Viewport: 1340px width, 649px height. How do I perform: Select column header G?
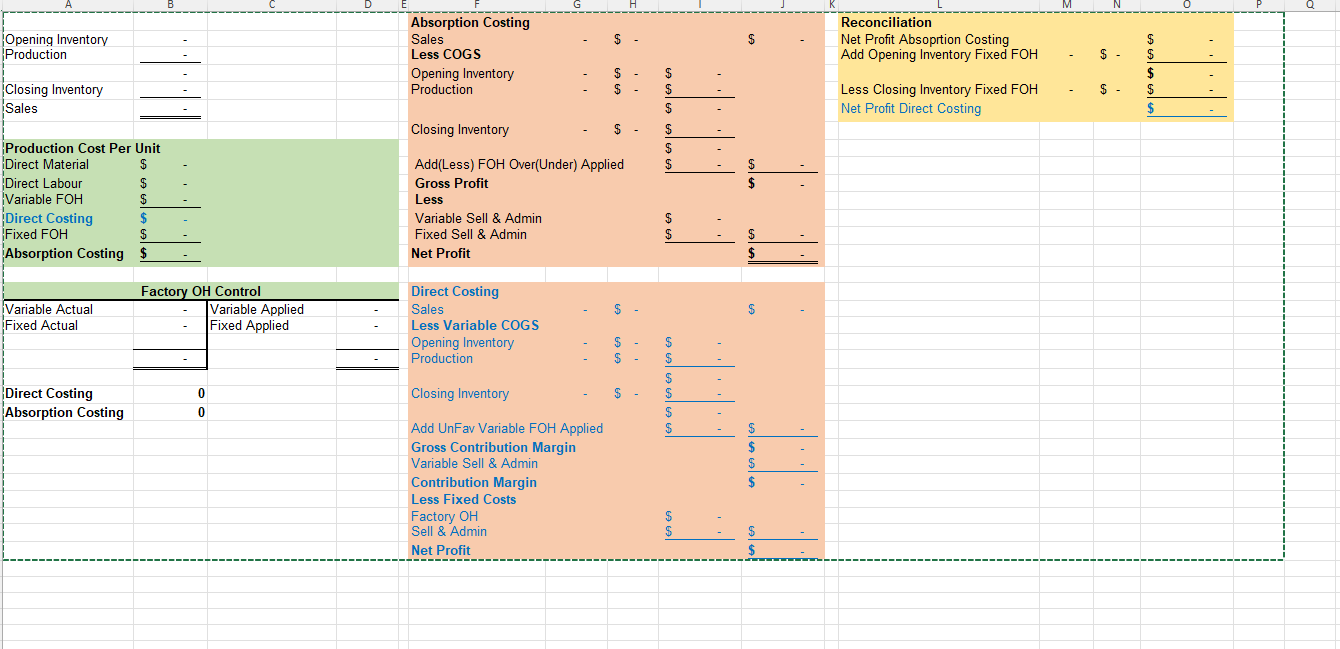(577, 6)
